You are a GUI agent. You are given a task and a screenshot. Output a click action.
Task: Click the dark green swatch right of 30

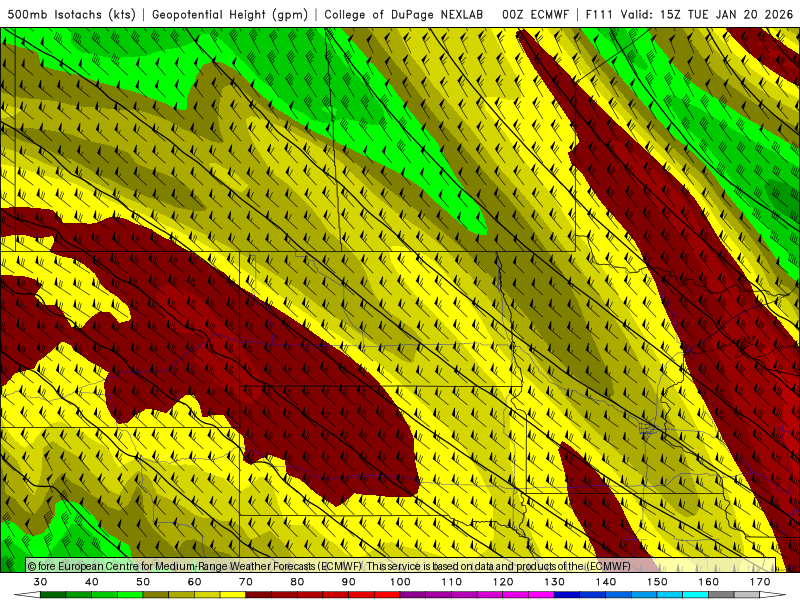point(53,595)
